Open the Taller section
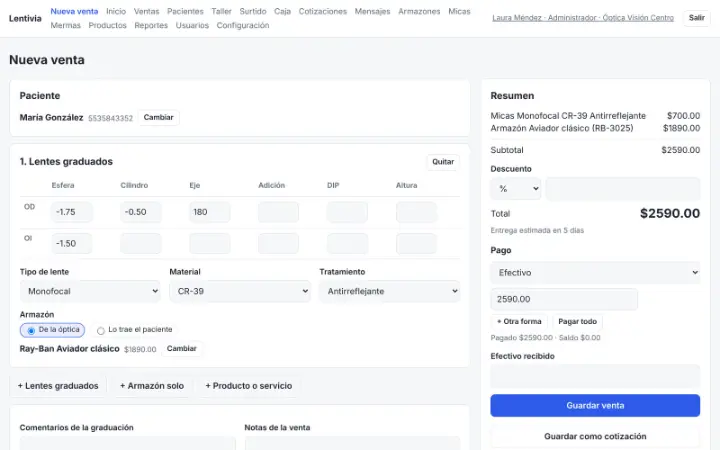 pos(221,11)
